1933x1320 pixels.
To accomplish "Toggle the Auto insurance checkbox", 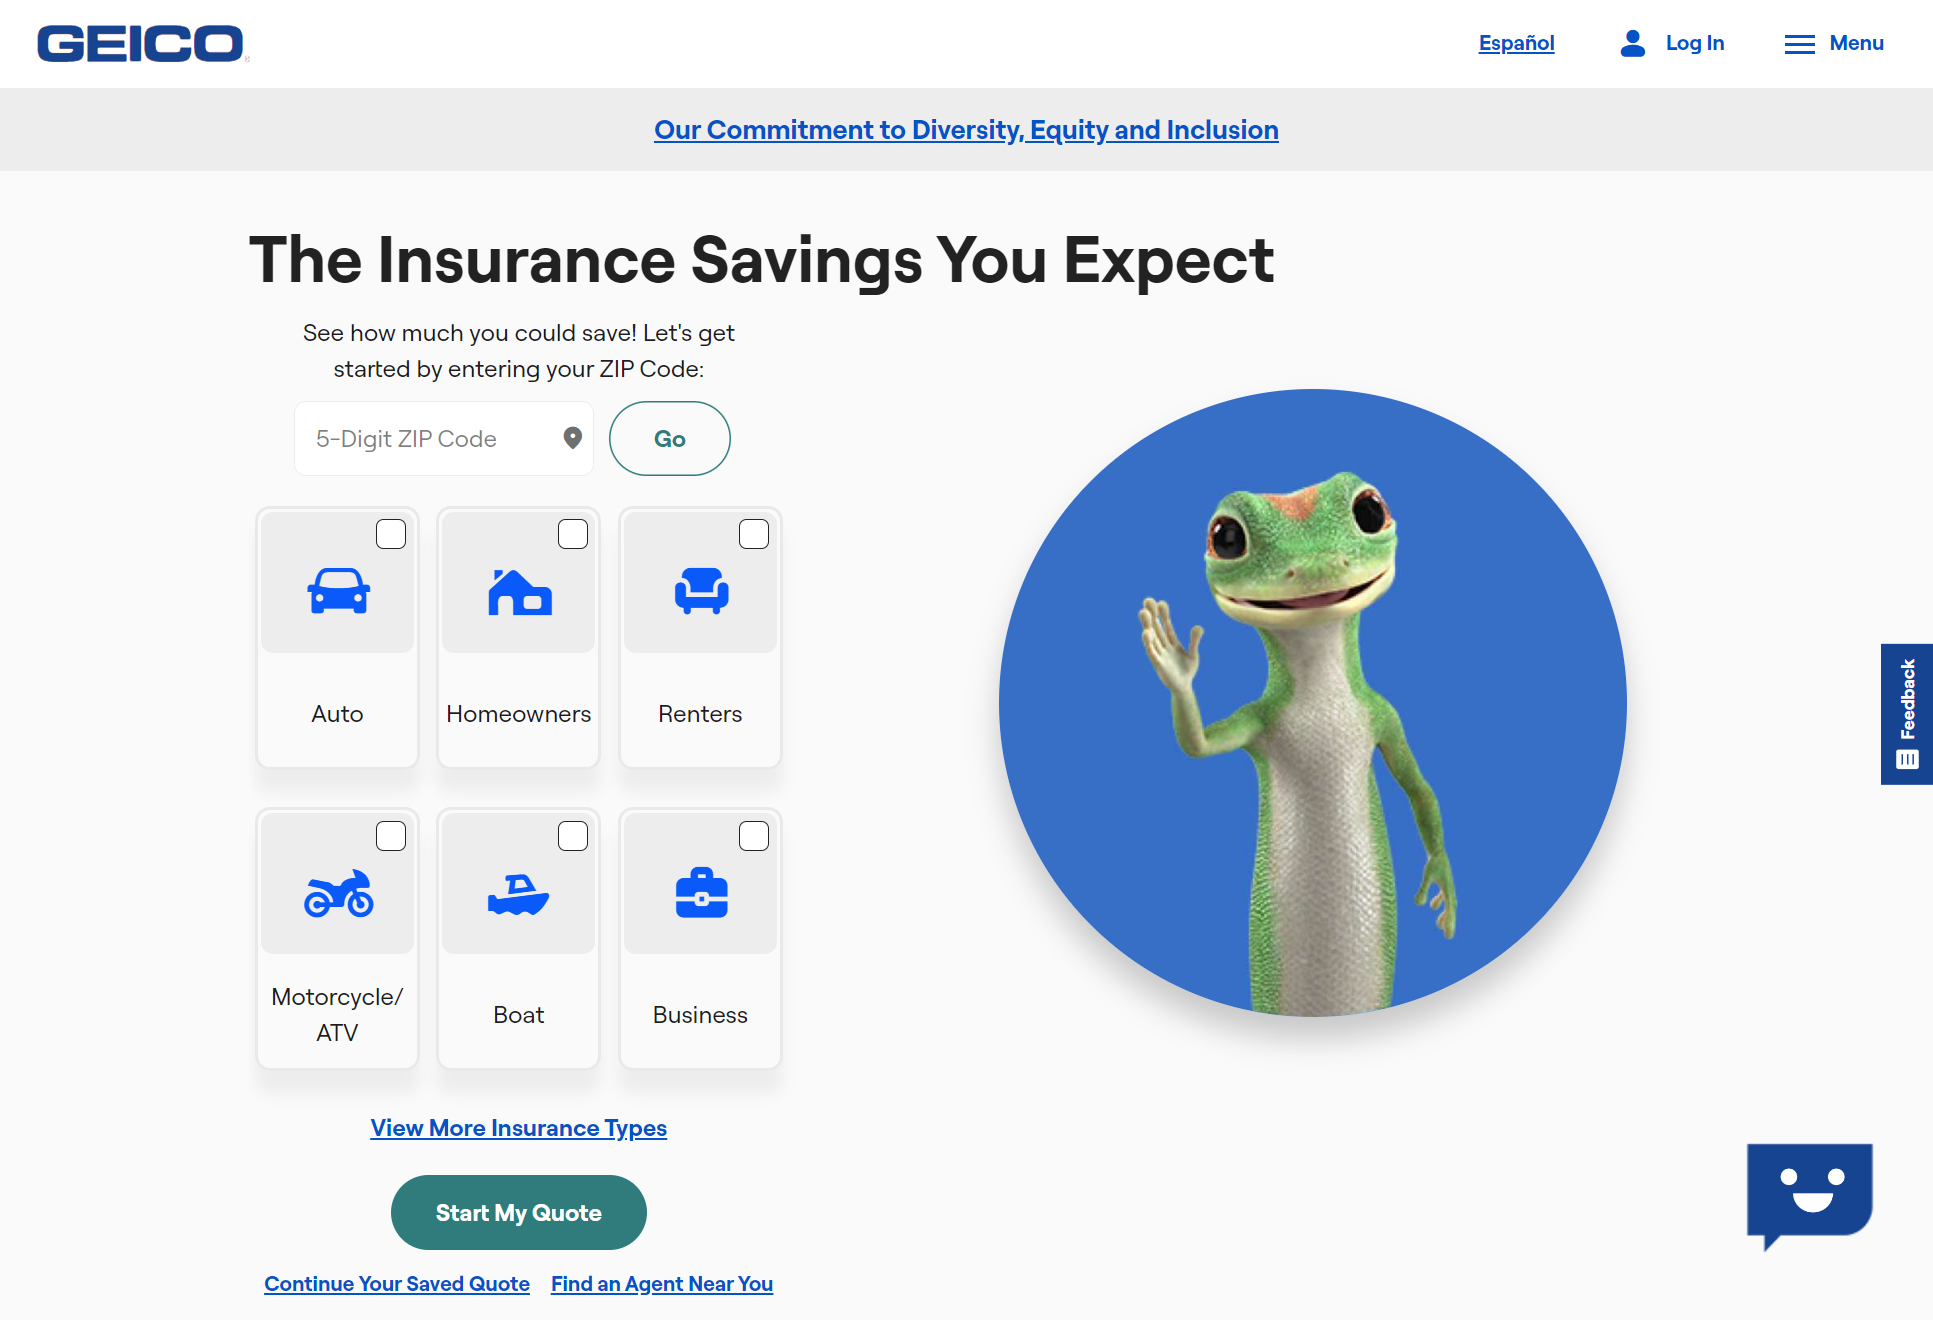I will click(391, 534).
